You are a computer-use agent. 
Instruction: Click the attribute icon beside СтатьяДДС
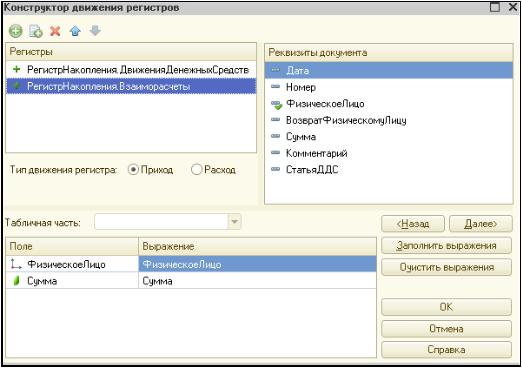[x=275, y=169]
